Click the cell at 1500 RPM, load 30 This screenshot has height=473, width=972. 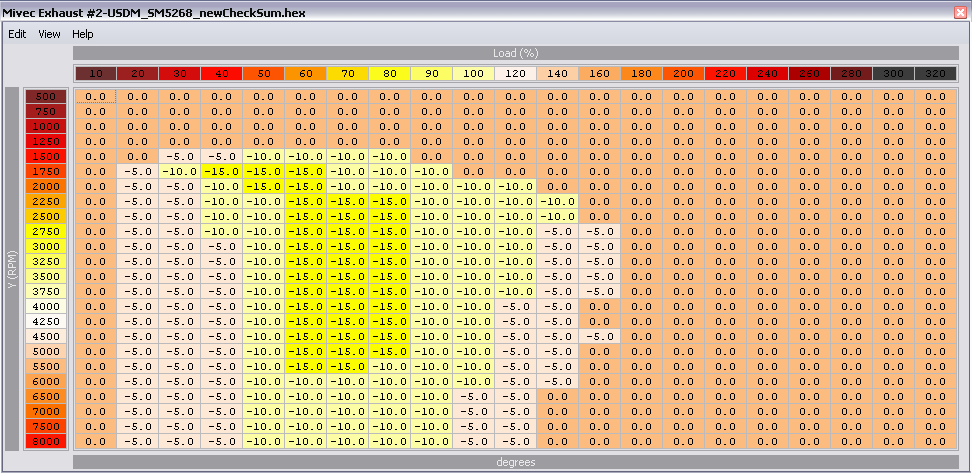pyautogui.click(x=179, y=156)
